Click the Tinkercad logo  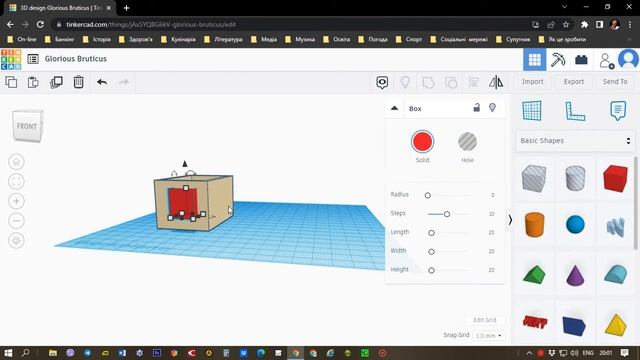click(11, 59)
